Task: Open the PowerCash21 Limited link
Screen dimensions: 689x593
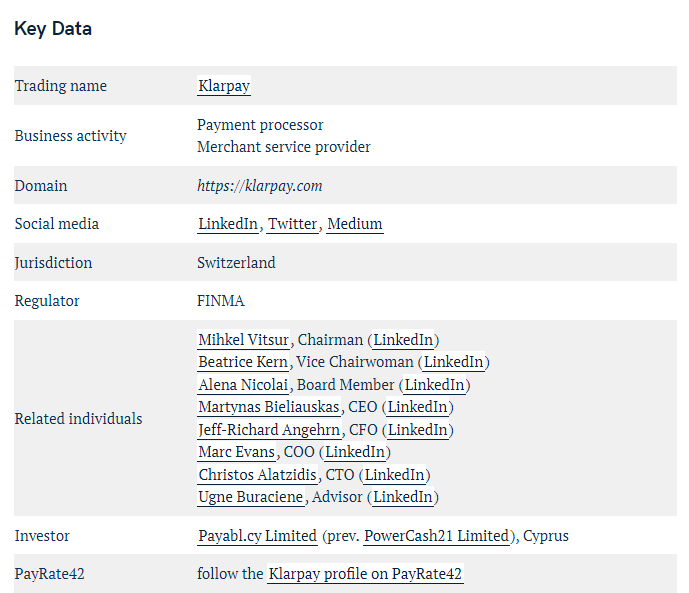Action: pyautogui.click(x=436, y=536)
